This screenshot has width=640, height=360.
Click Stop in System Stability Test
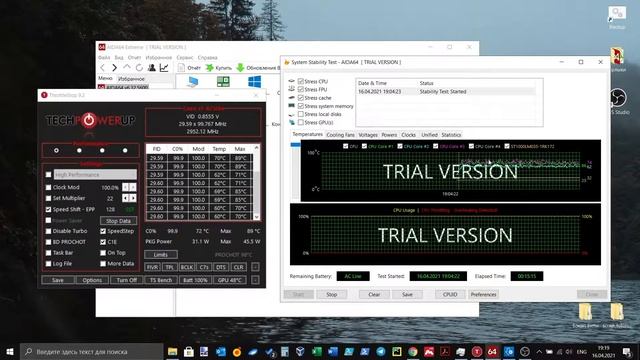coord(331,294)
